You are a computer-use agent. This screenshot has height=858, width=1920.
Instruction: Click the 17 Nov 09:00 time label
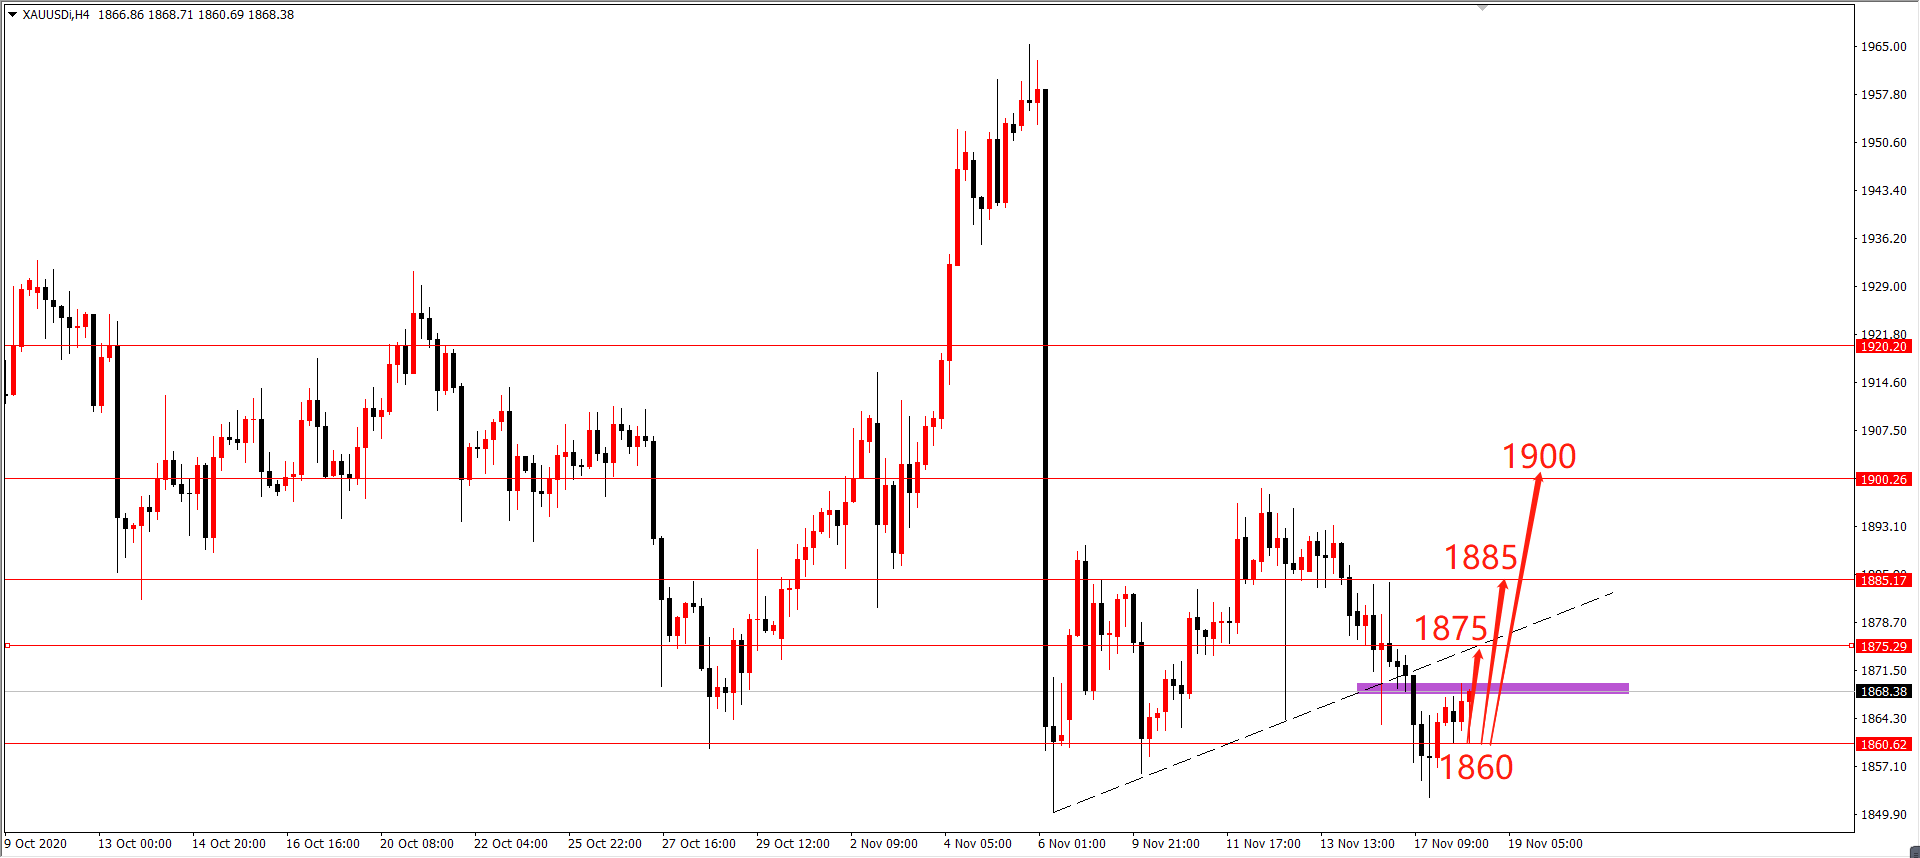(x=1452, y=844)
